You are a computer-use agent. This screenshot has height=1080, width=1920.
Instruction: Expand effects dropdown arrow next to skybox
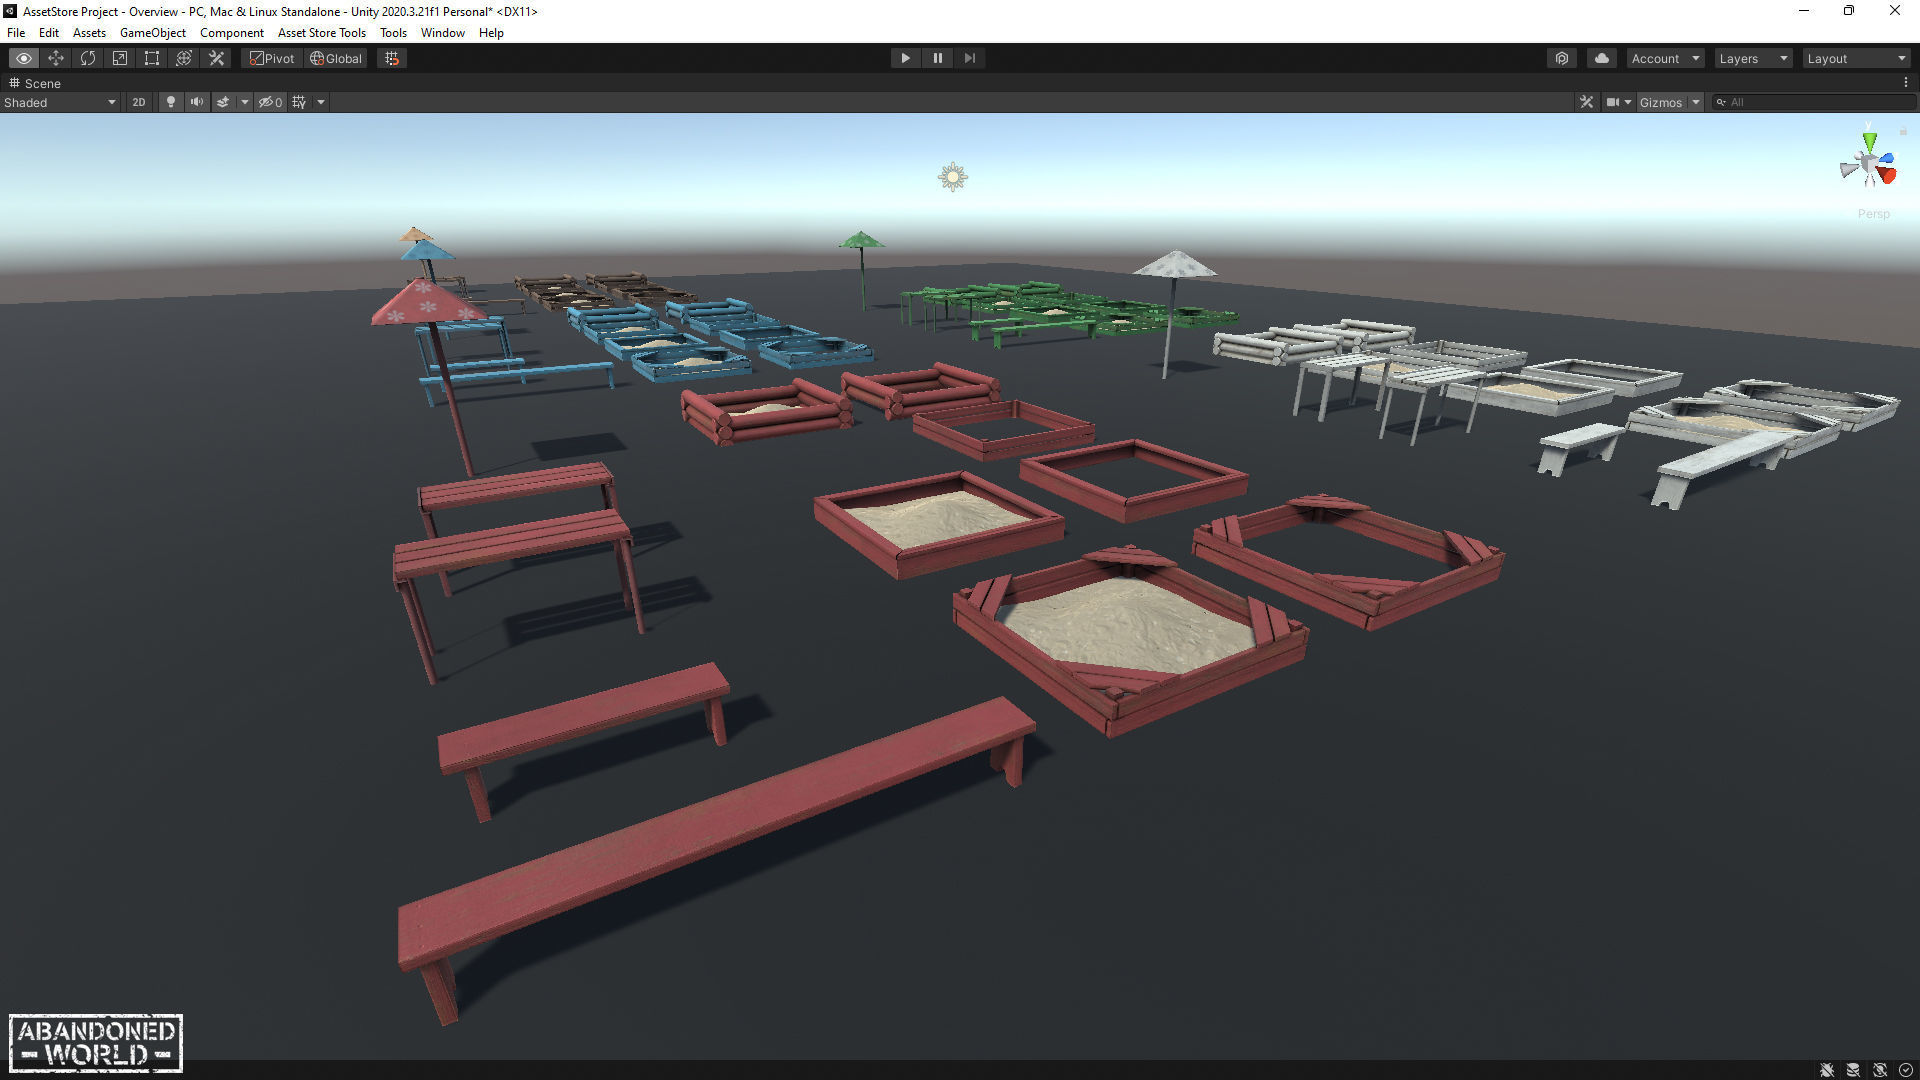(x=244, y=102)
